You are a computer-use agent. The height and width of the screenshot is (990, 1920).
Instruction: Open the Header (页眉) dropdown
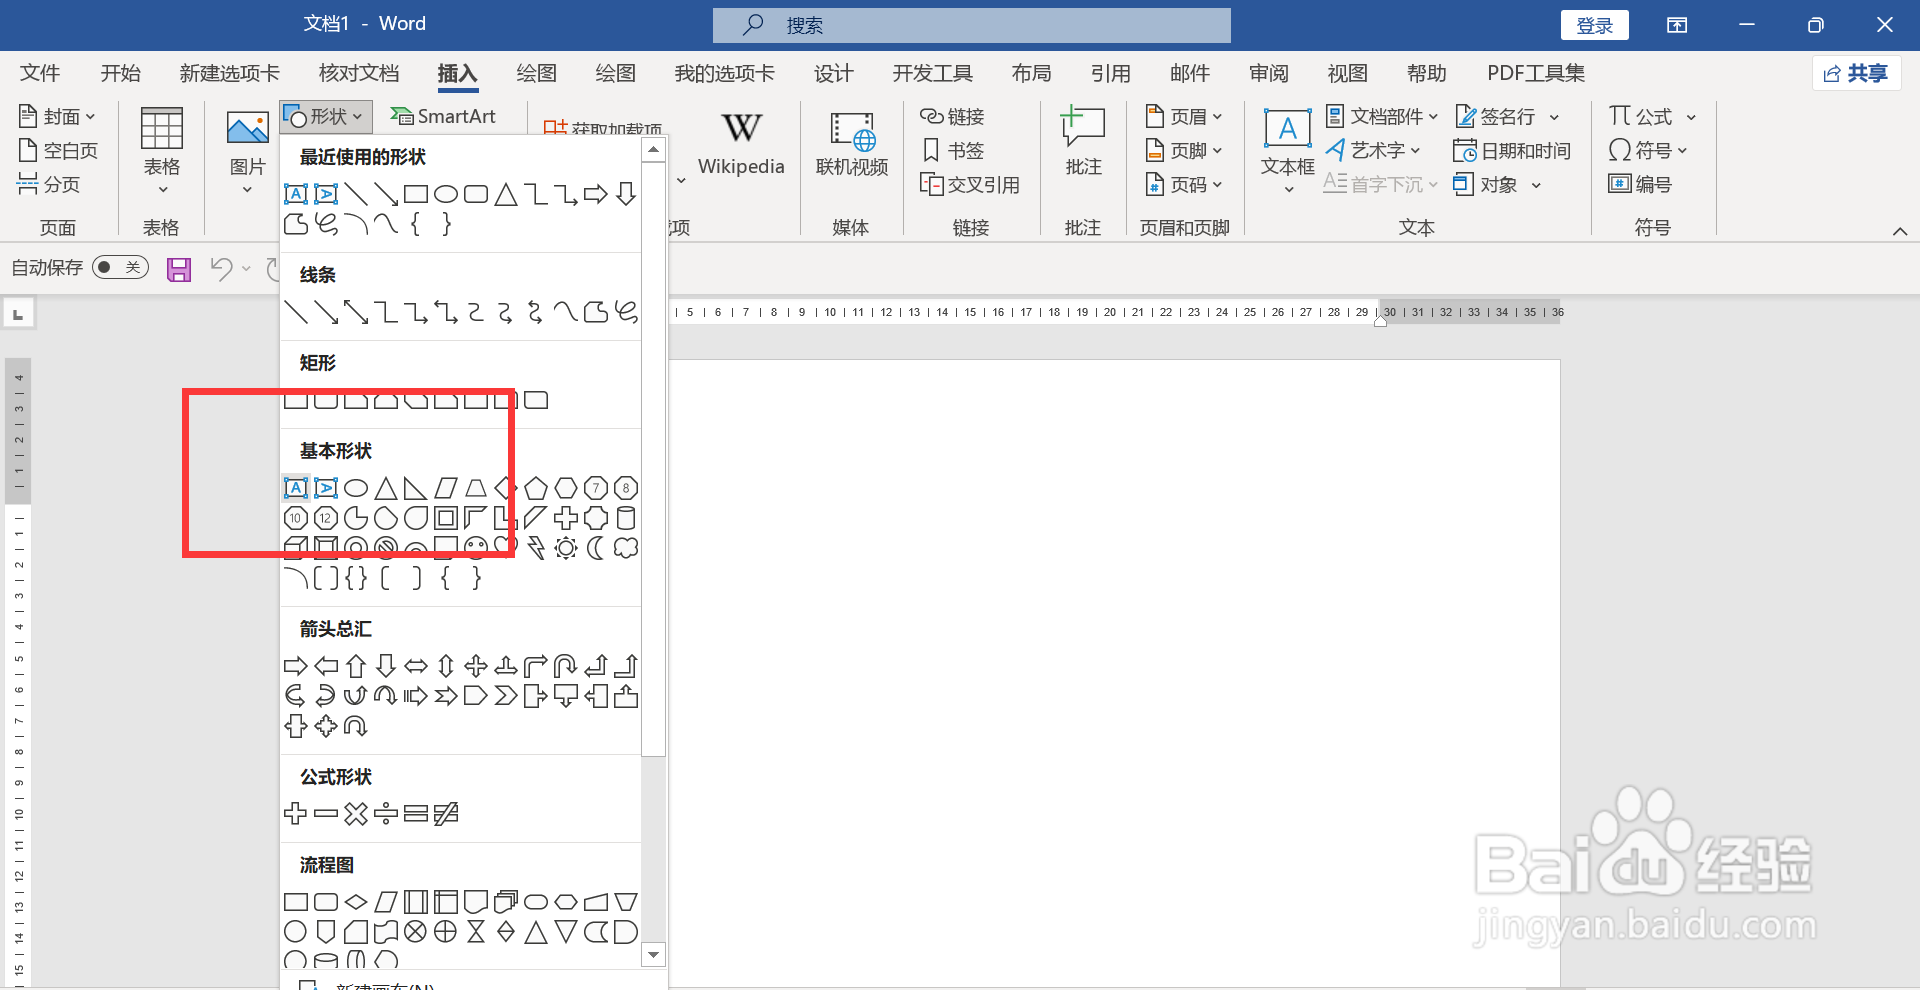click(x=1184, y=117)
